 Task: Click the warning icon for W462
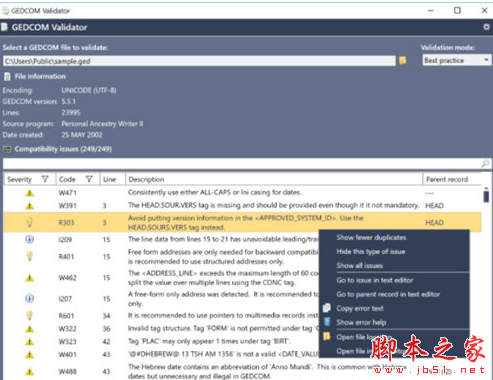click(x=29, y=278)
